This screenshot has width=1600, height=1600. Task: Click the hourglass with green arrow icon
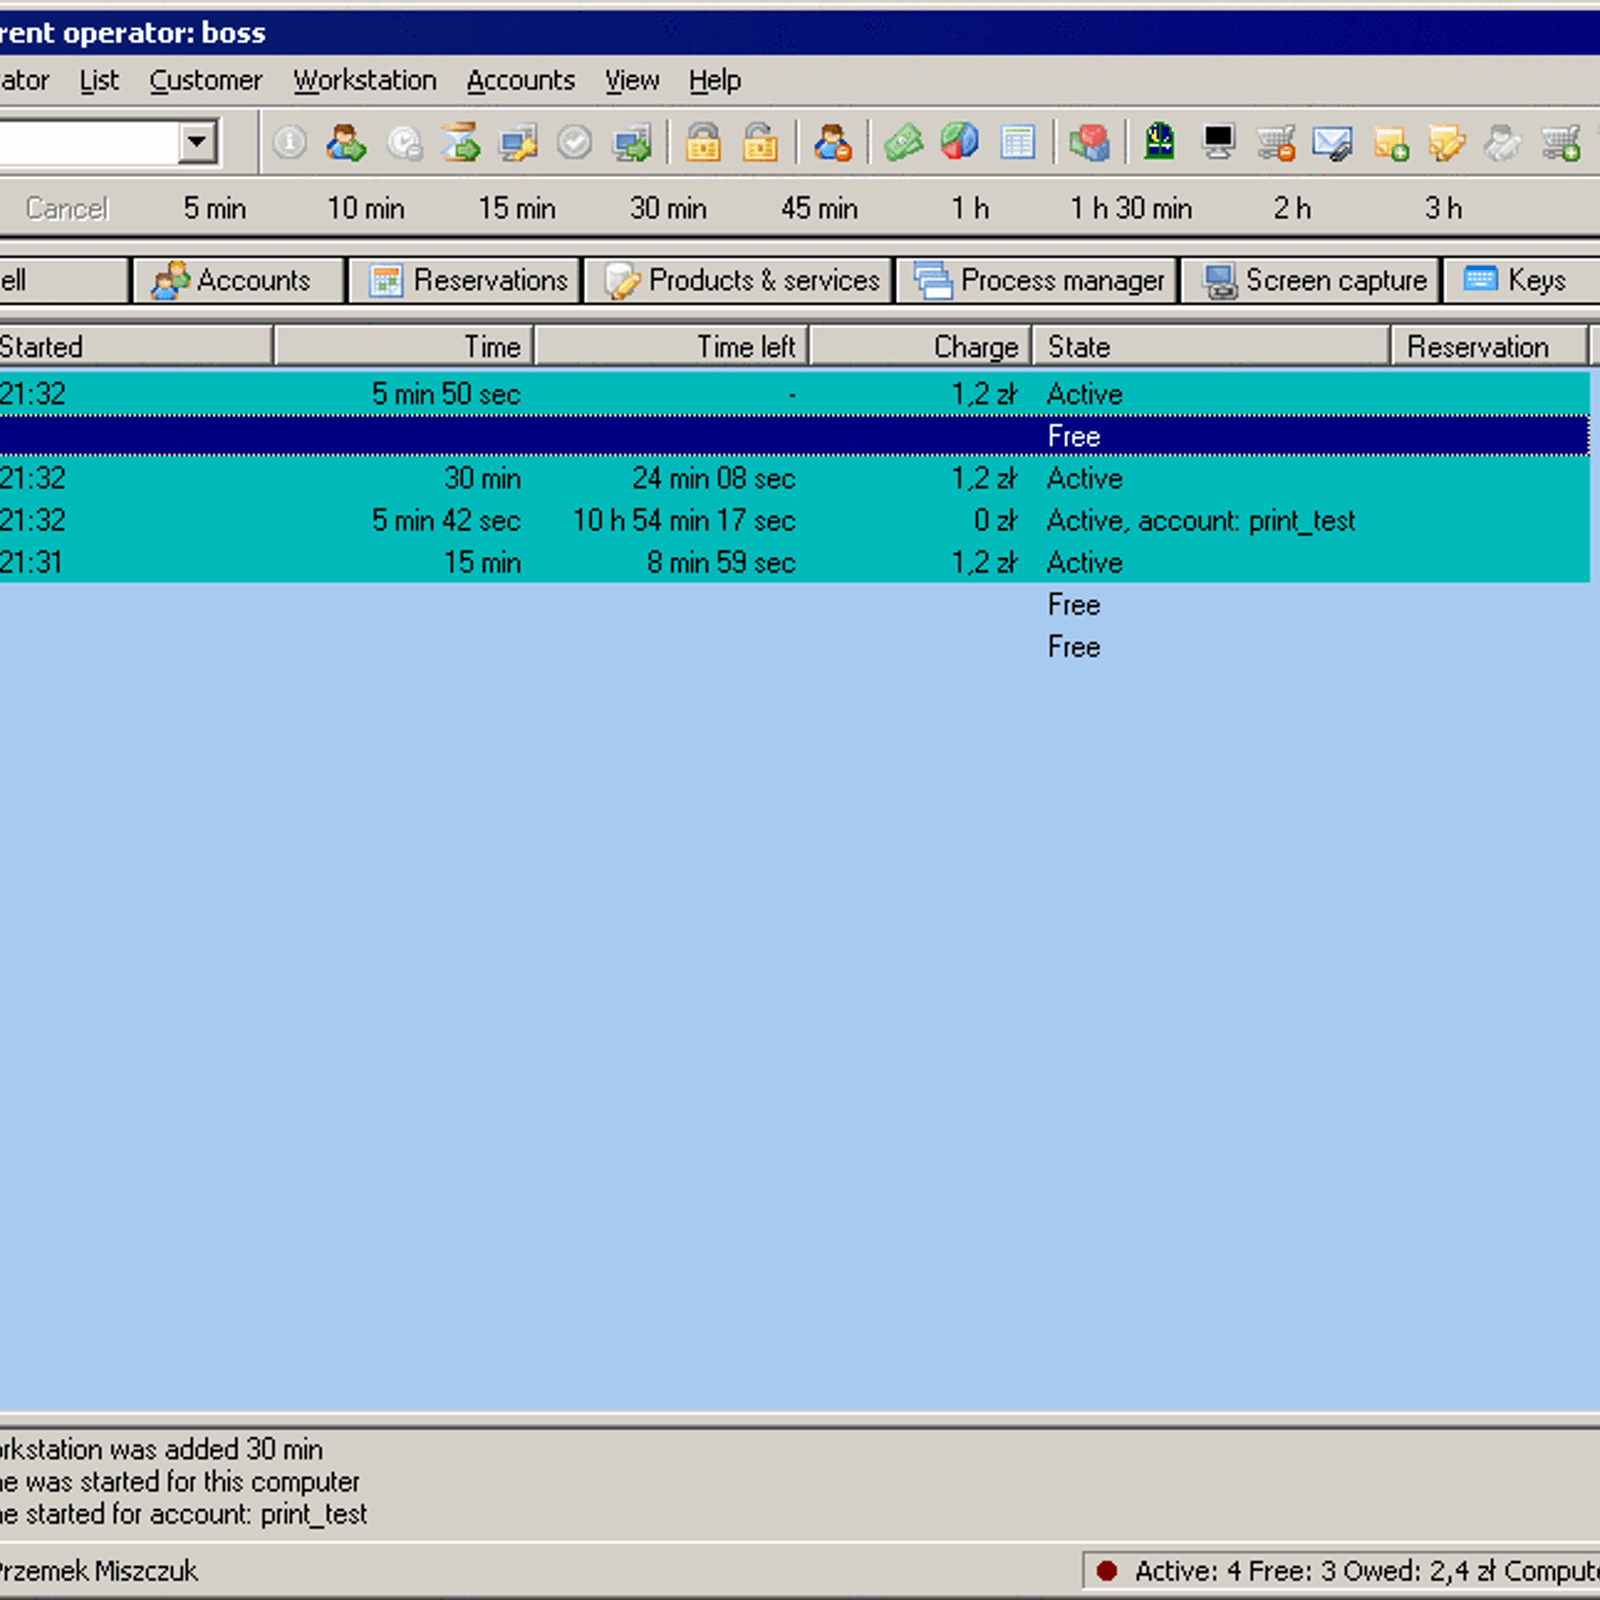(x=461, y=143)
